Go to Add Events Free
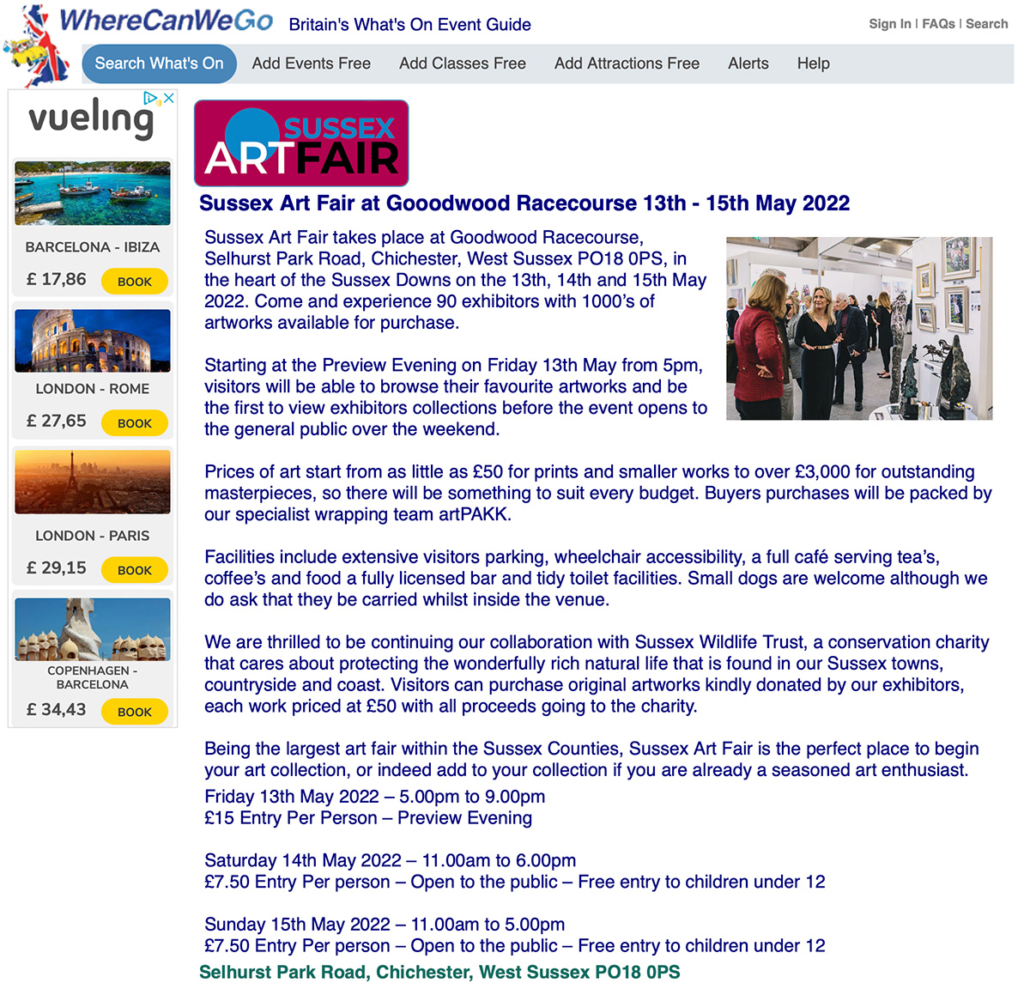Image resolution: width=1030 pixels, height=989 pixels. 311,64
